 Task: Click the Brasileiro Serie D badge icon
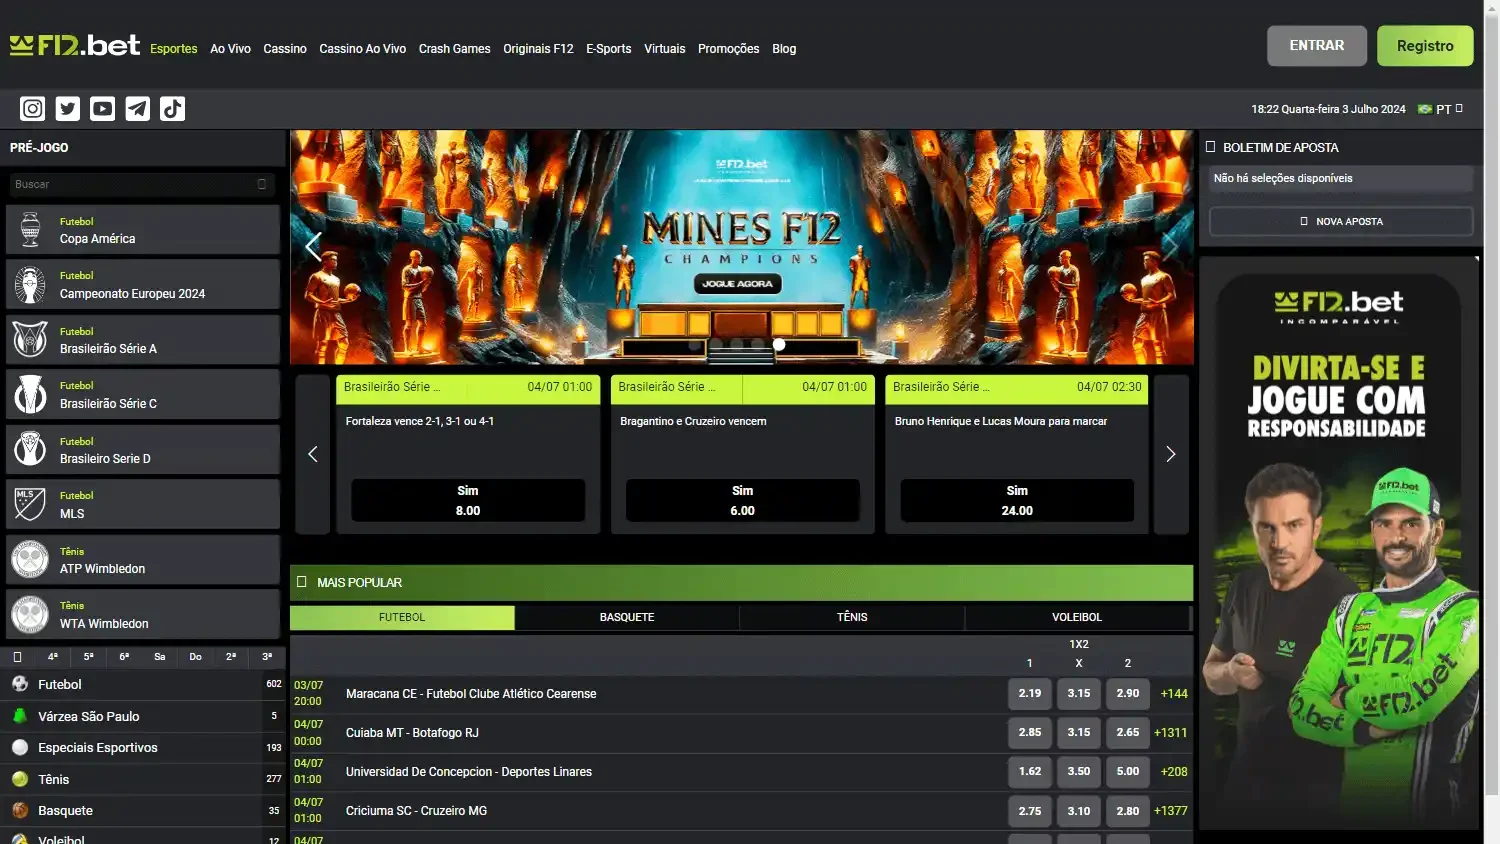click(30, 449)
